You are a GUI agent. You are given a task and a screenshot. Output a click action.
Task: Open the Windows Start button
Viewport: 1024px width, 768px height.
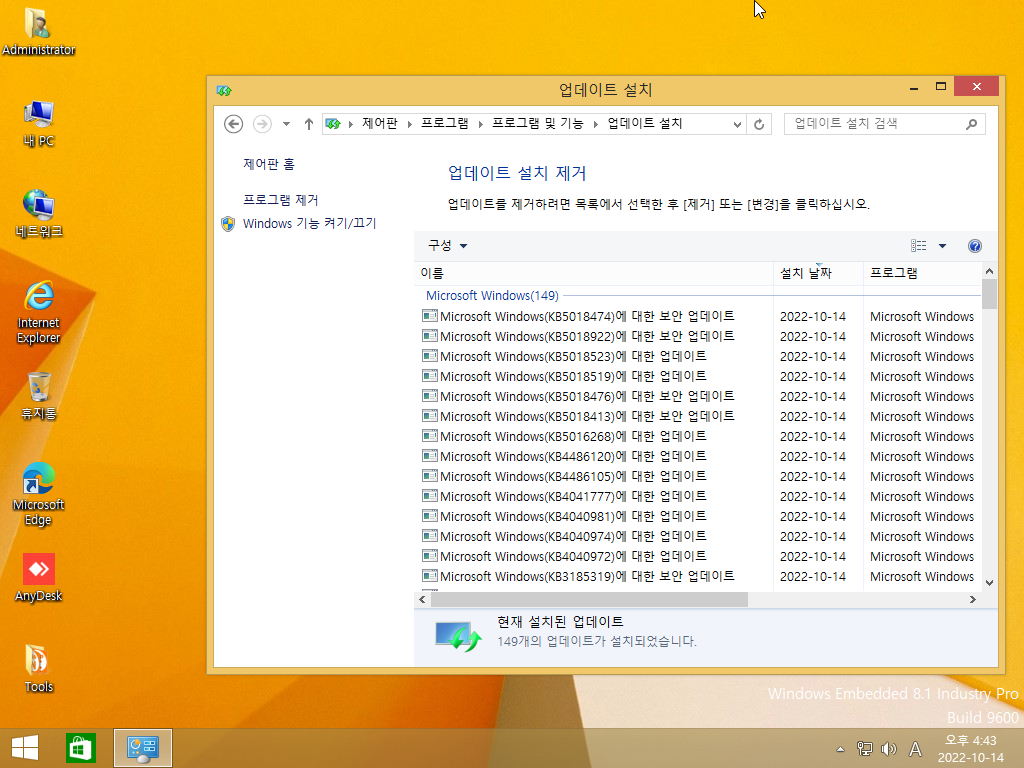point(25,748)
